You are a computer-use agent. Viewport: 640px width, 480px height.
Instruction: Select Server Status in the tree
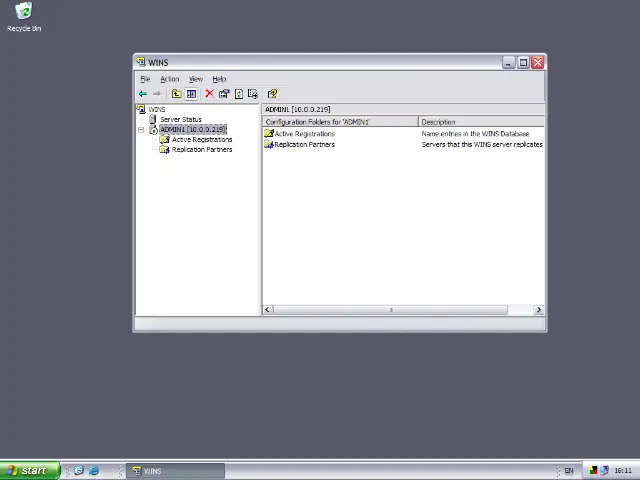(181, 119)
